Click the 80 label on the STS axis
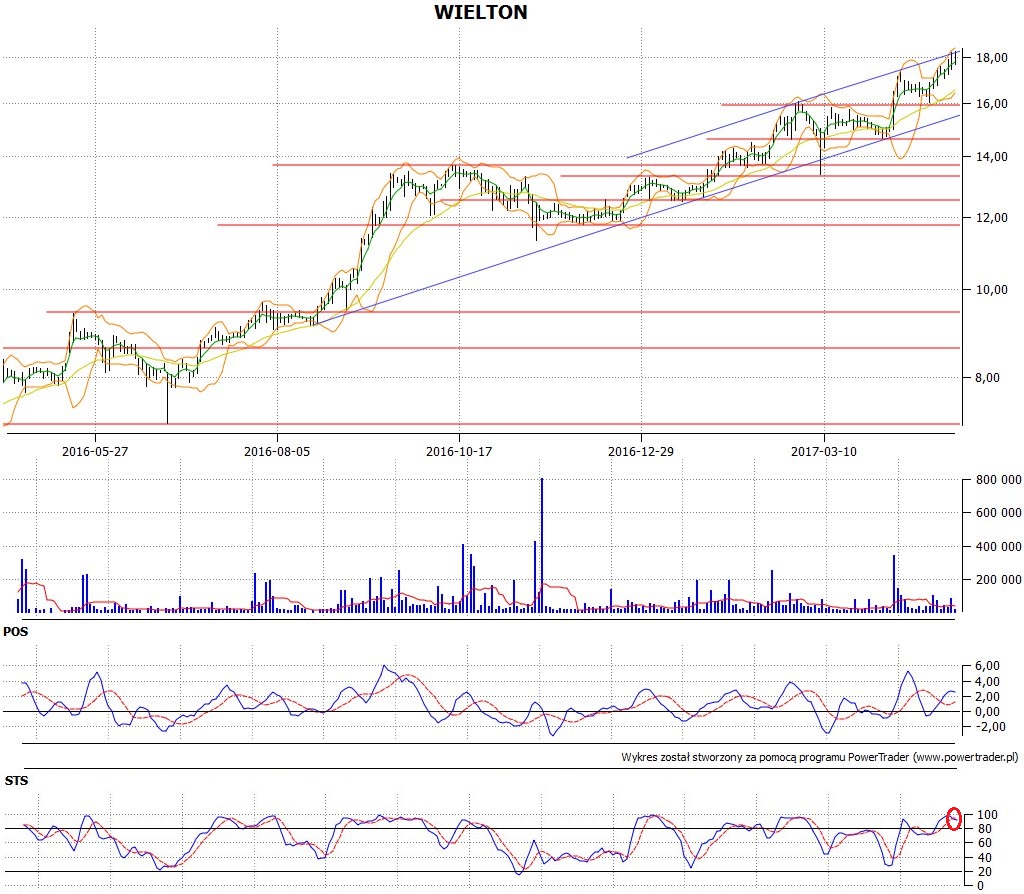The image size is (1024, 894). (x=984, y=829)
